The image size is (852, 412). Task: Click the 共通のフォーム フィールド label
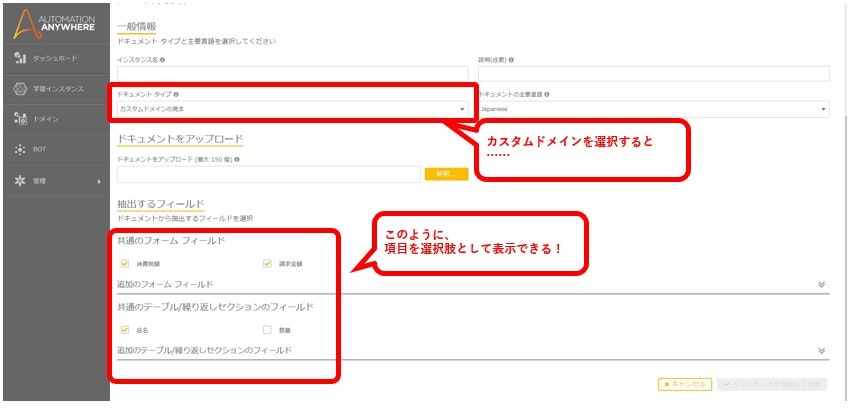pos(171,241)
